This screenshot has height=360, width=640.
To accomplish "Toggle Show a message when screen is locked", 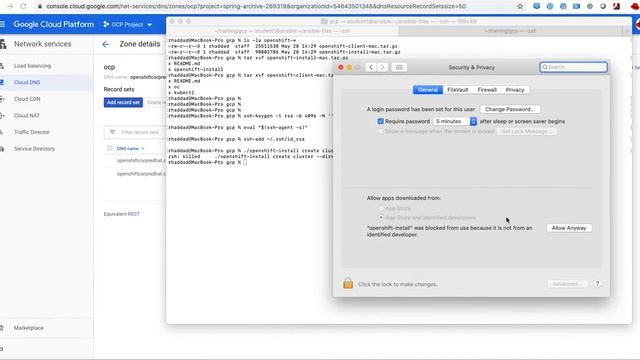I will click(x=380, y=131).
